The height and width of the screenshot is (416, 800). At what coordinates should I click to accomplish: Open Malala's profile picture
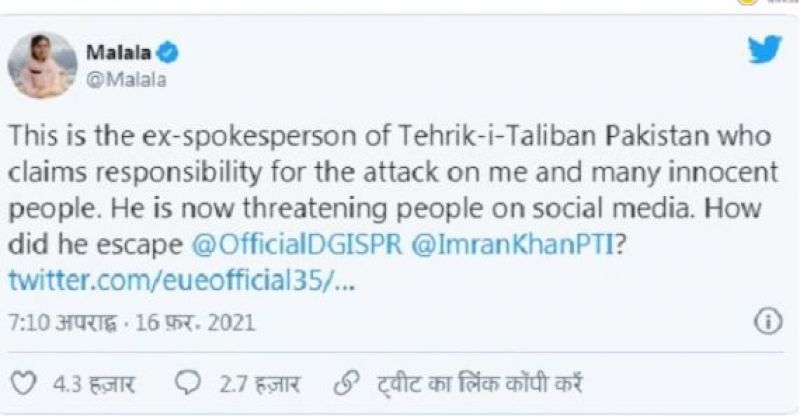click(44, 65)
